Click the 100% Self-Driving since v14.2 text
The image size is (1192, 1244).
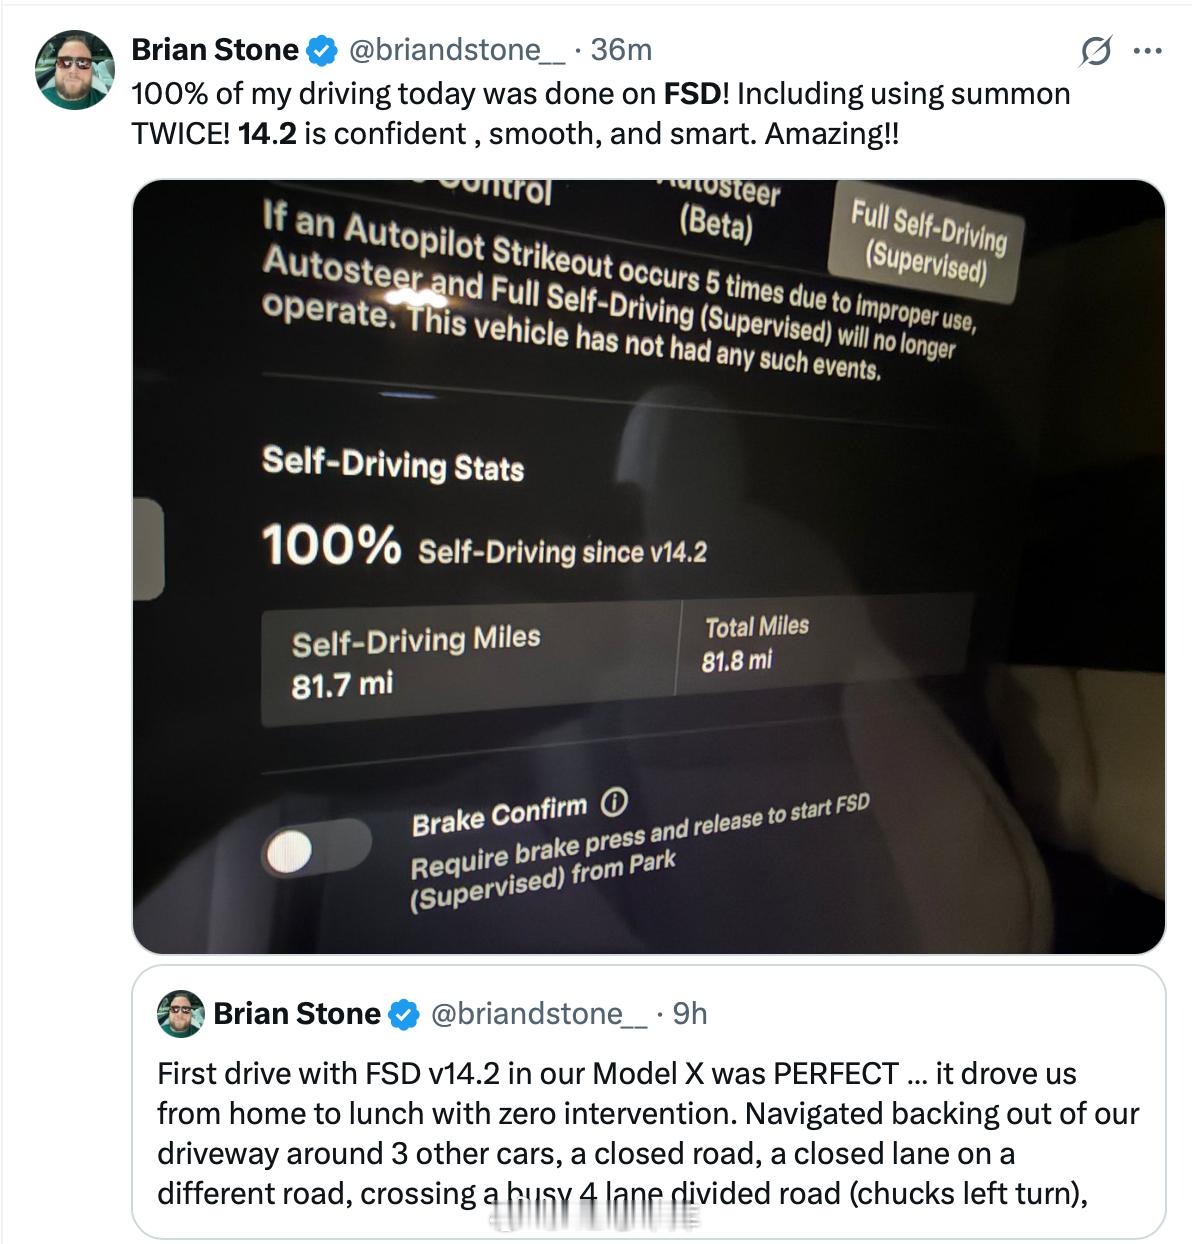pos(484,548)
